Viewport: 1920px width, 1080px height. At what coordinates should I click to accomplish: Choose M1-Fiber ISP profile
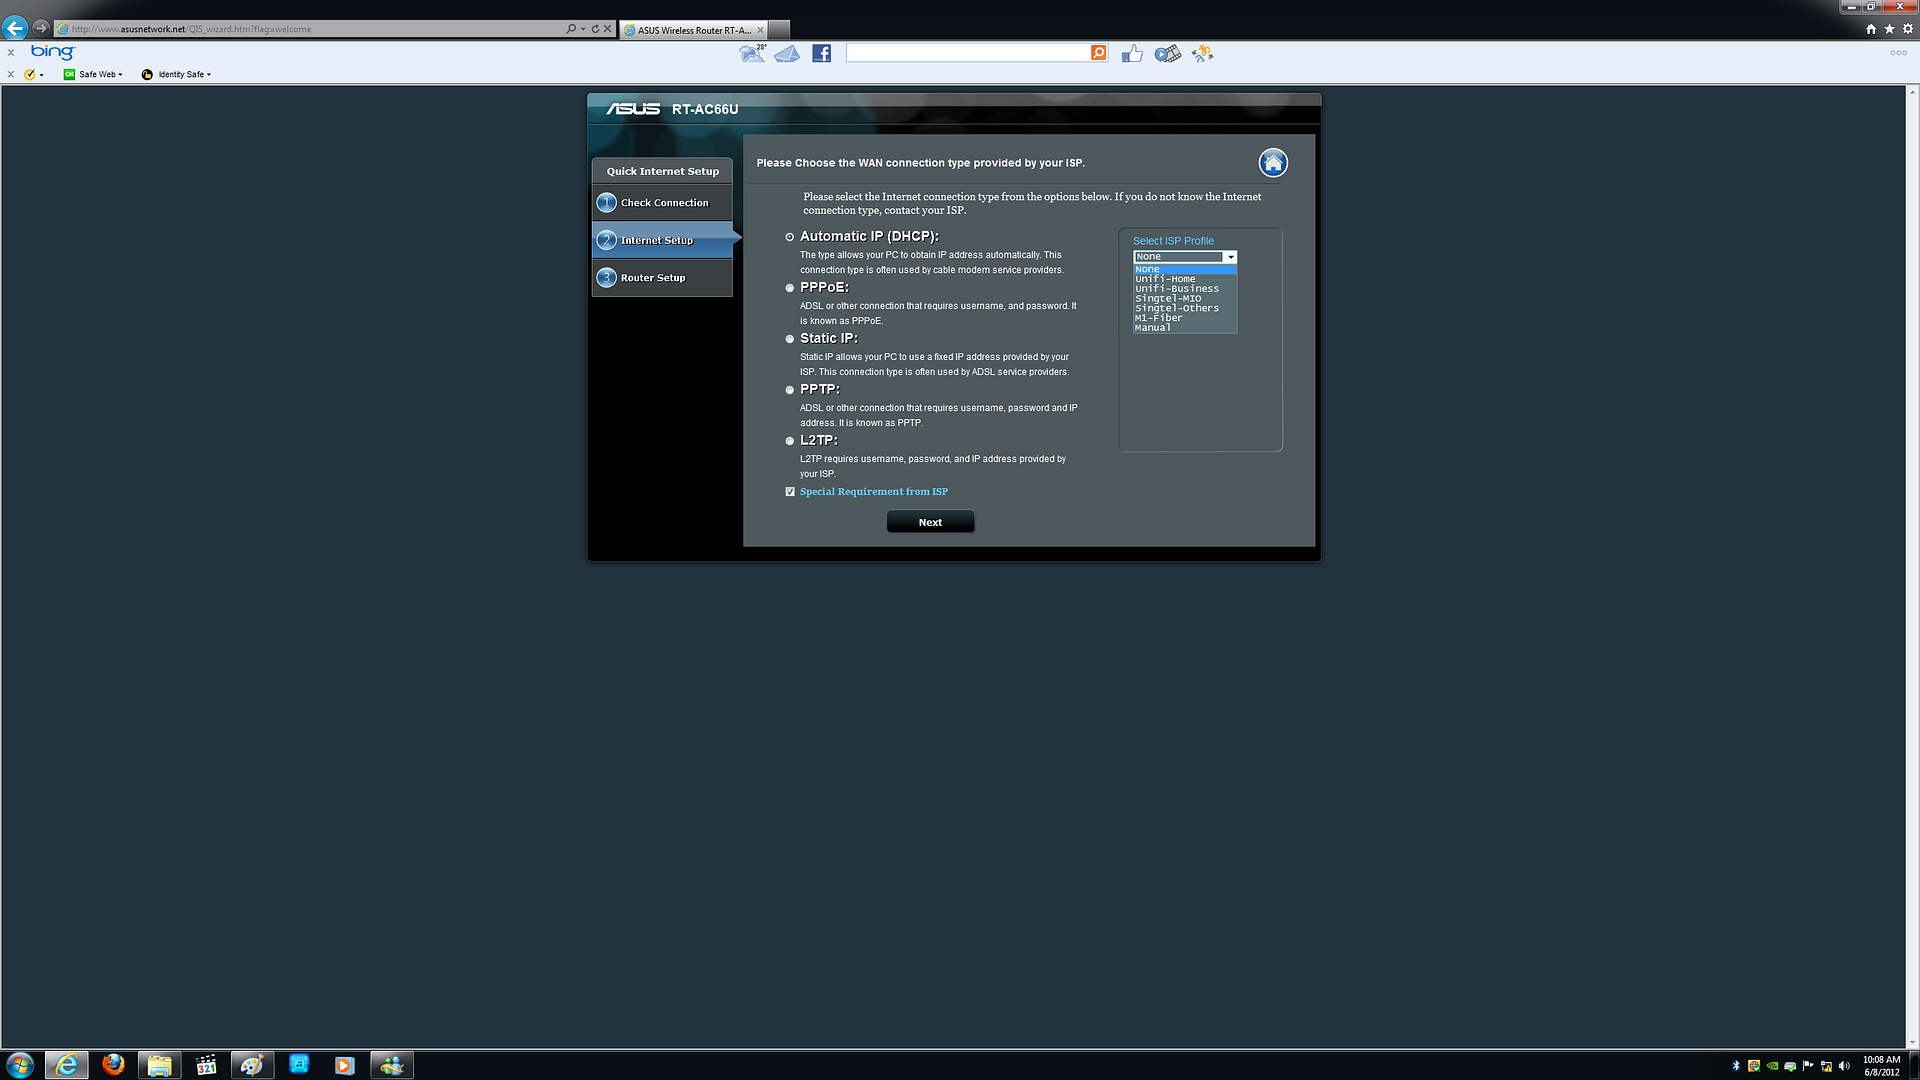pos(1185,318)
